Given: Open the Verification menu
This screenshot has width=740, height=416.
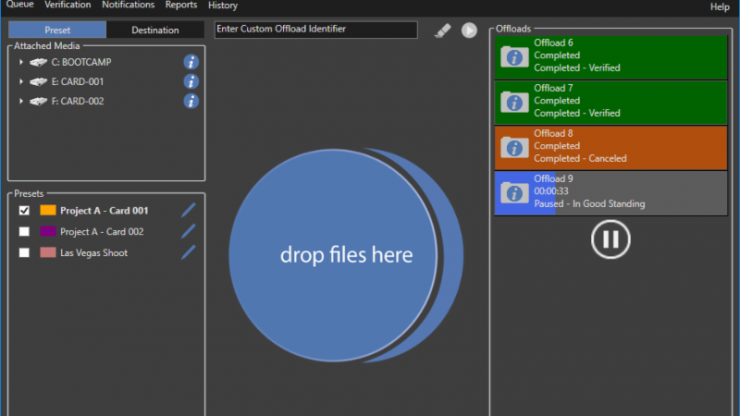Looking at the screenshot, I should [x=67, y=6].
